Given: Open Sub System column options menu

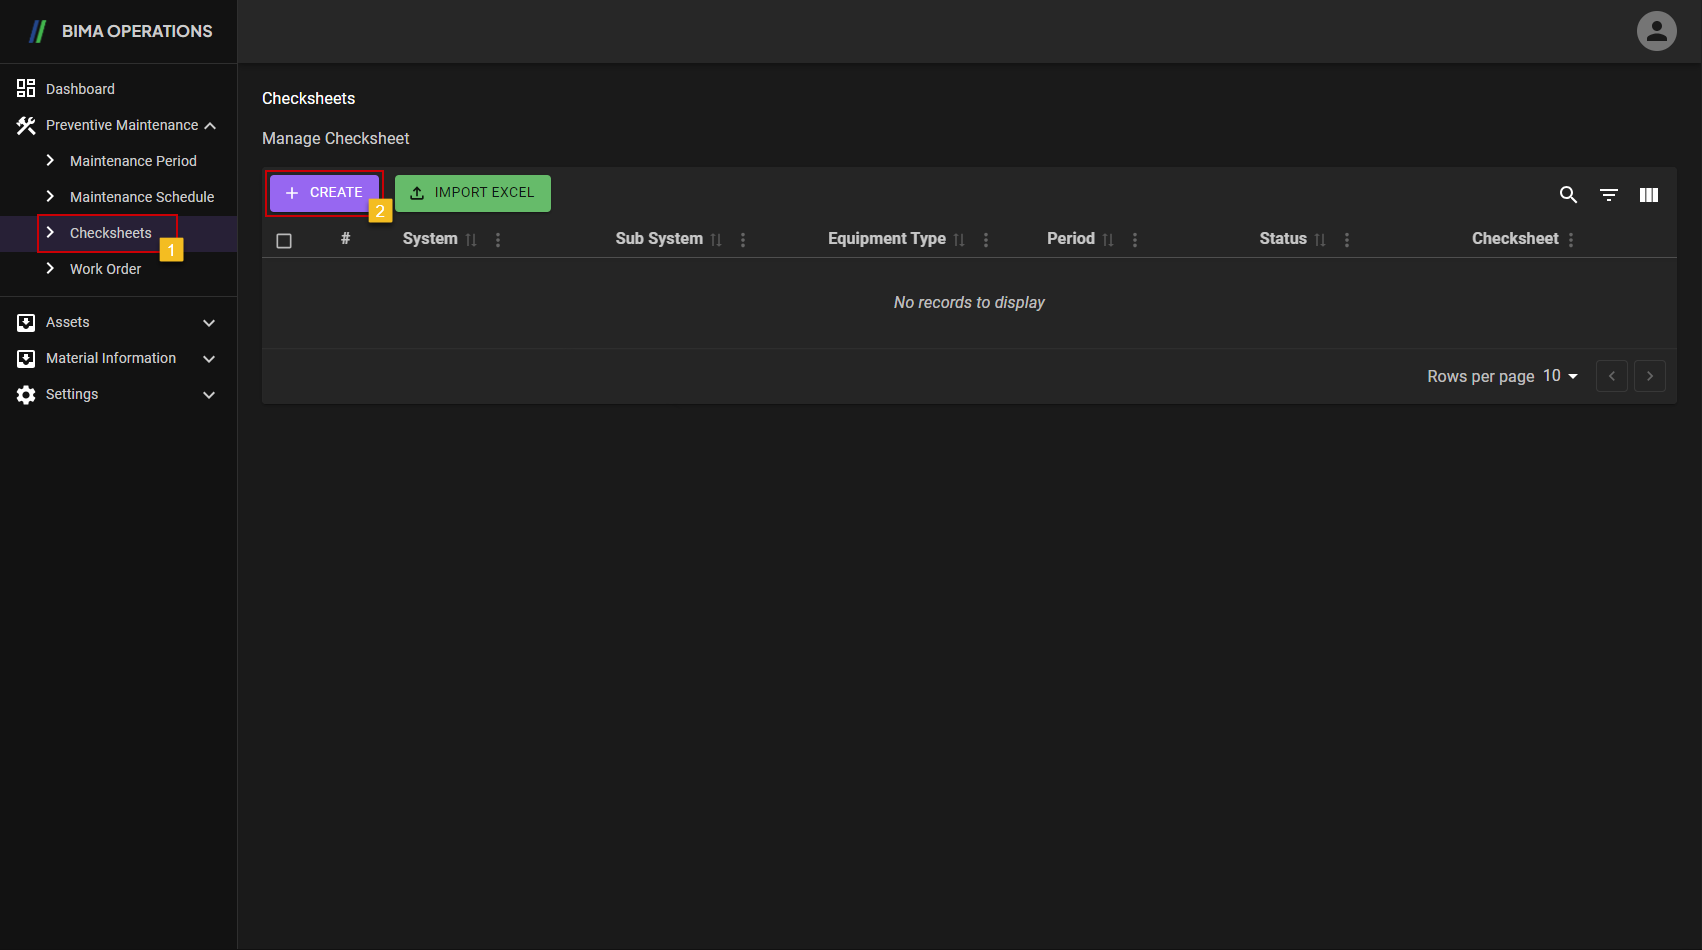Looking at the screenshot, I should pos(743,240).
